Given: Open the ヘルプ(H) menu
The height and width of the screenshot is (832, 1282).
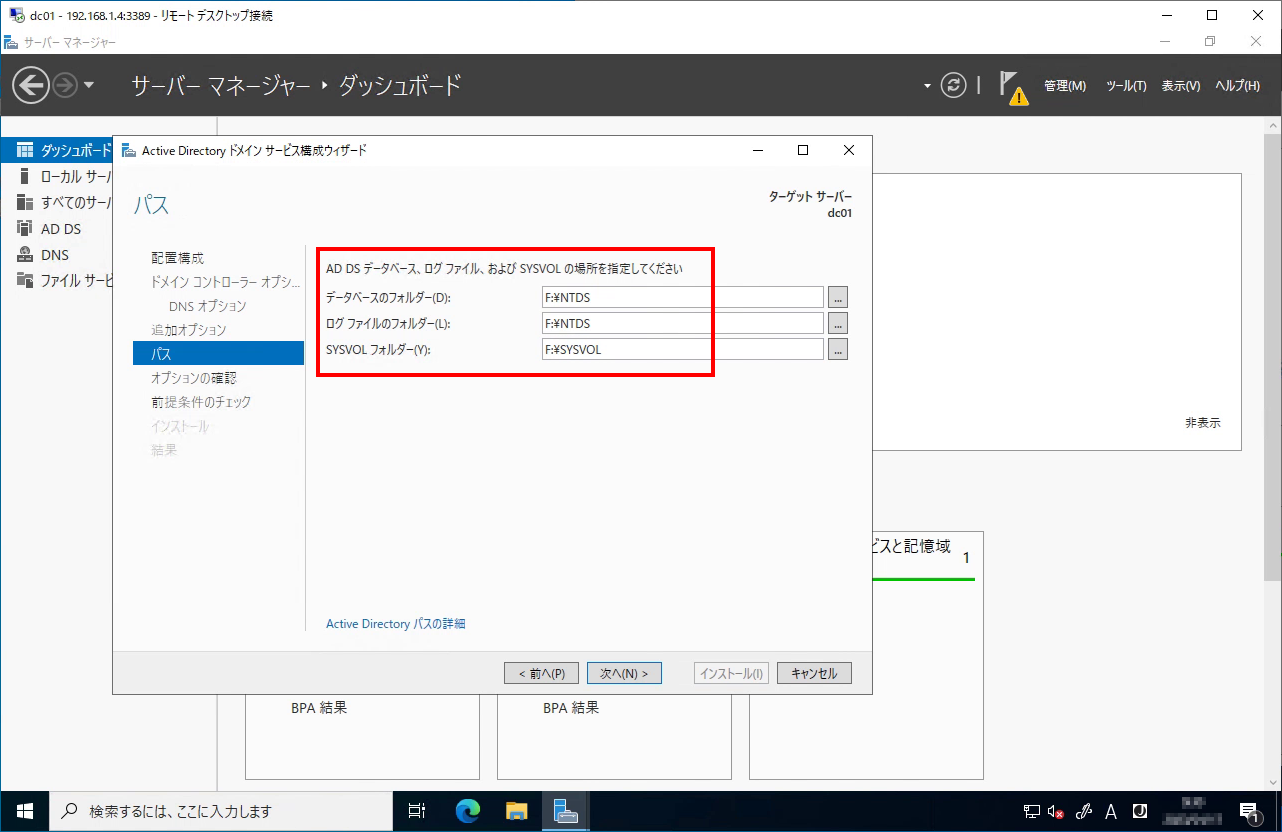Looking at the screenshot, I should (x=1237, y=86).
